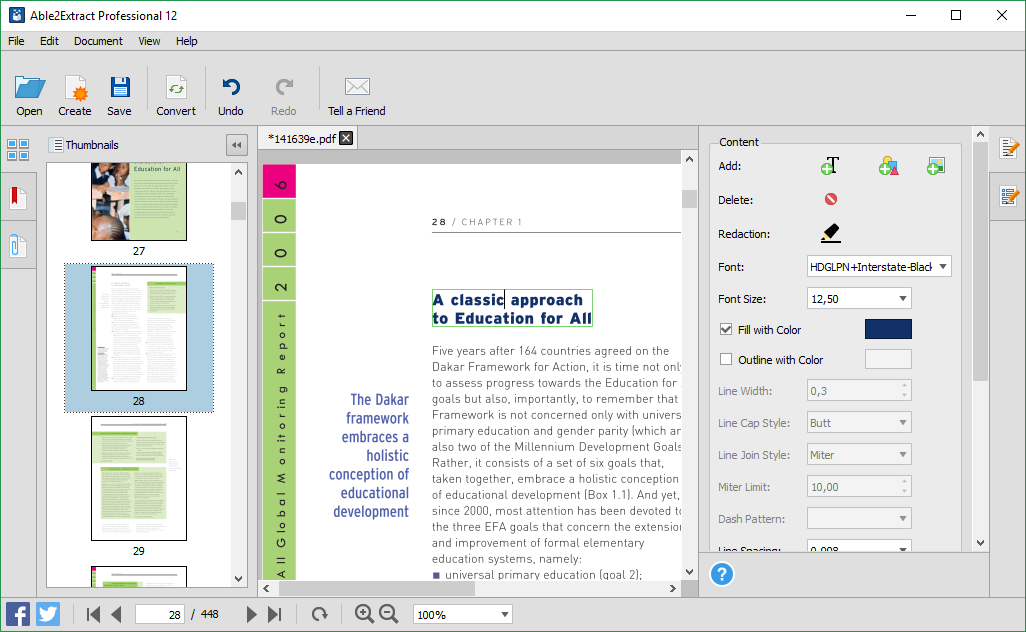1026x632 pixels.
Task: Open the Dash Pattern dropdown
Action: [x=858, y=519]
